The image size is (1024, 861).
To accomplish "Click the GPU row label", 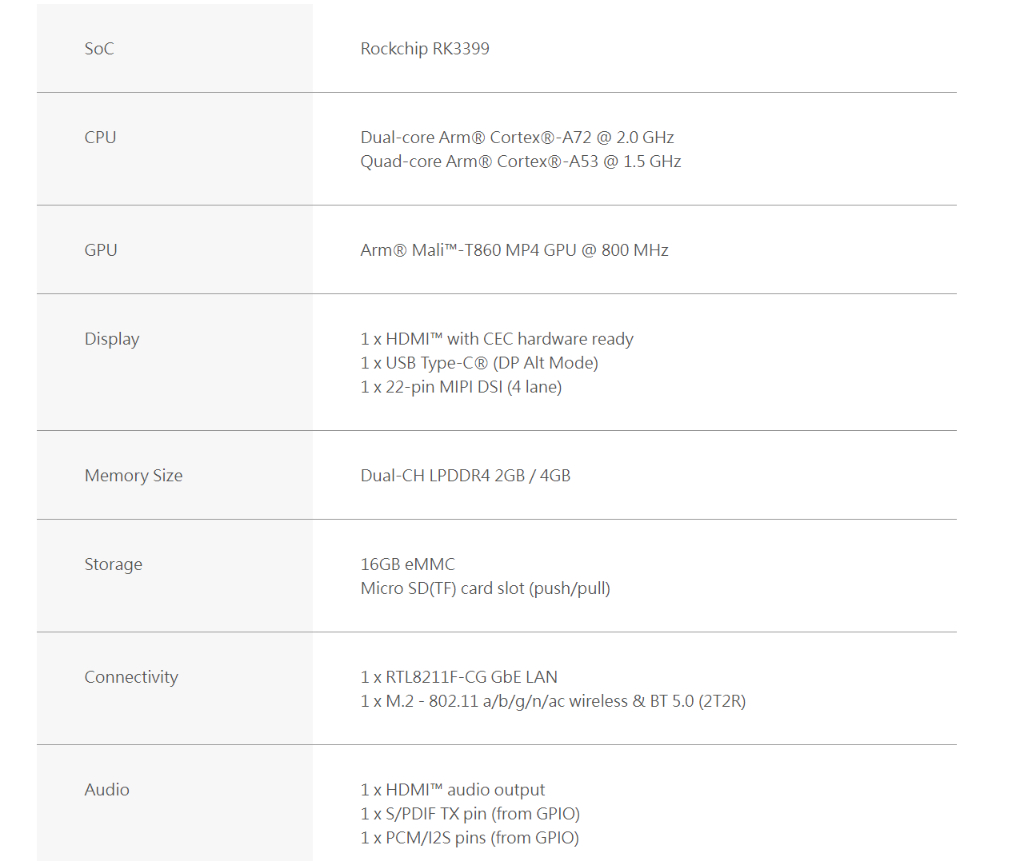I will tap(100, 251).
